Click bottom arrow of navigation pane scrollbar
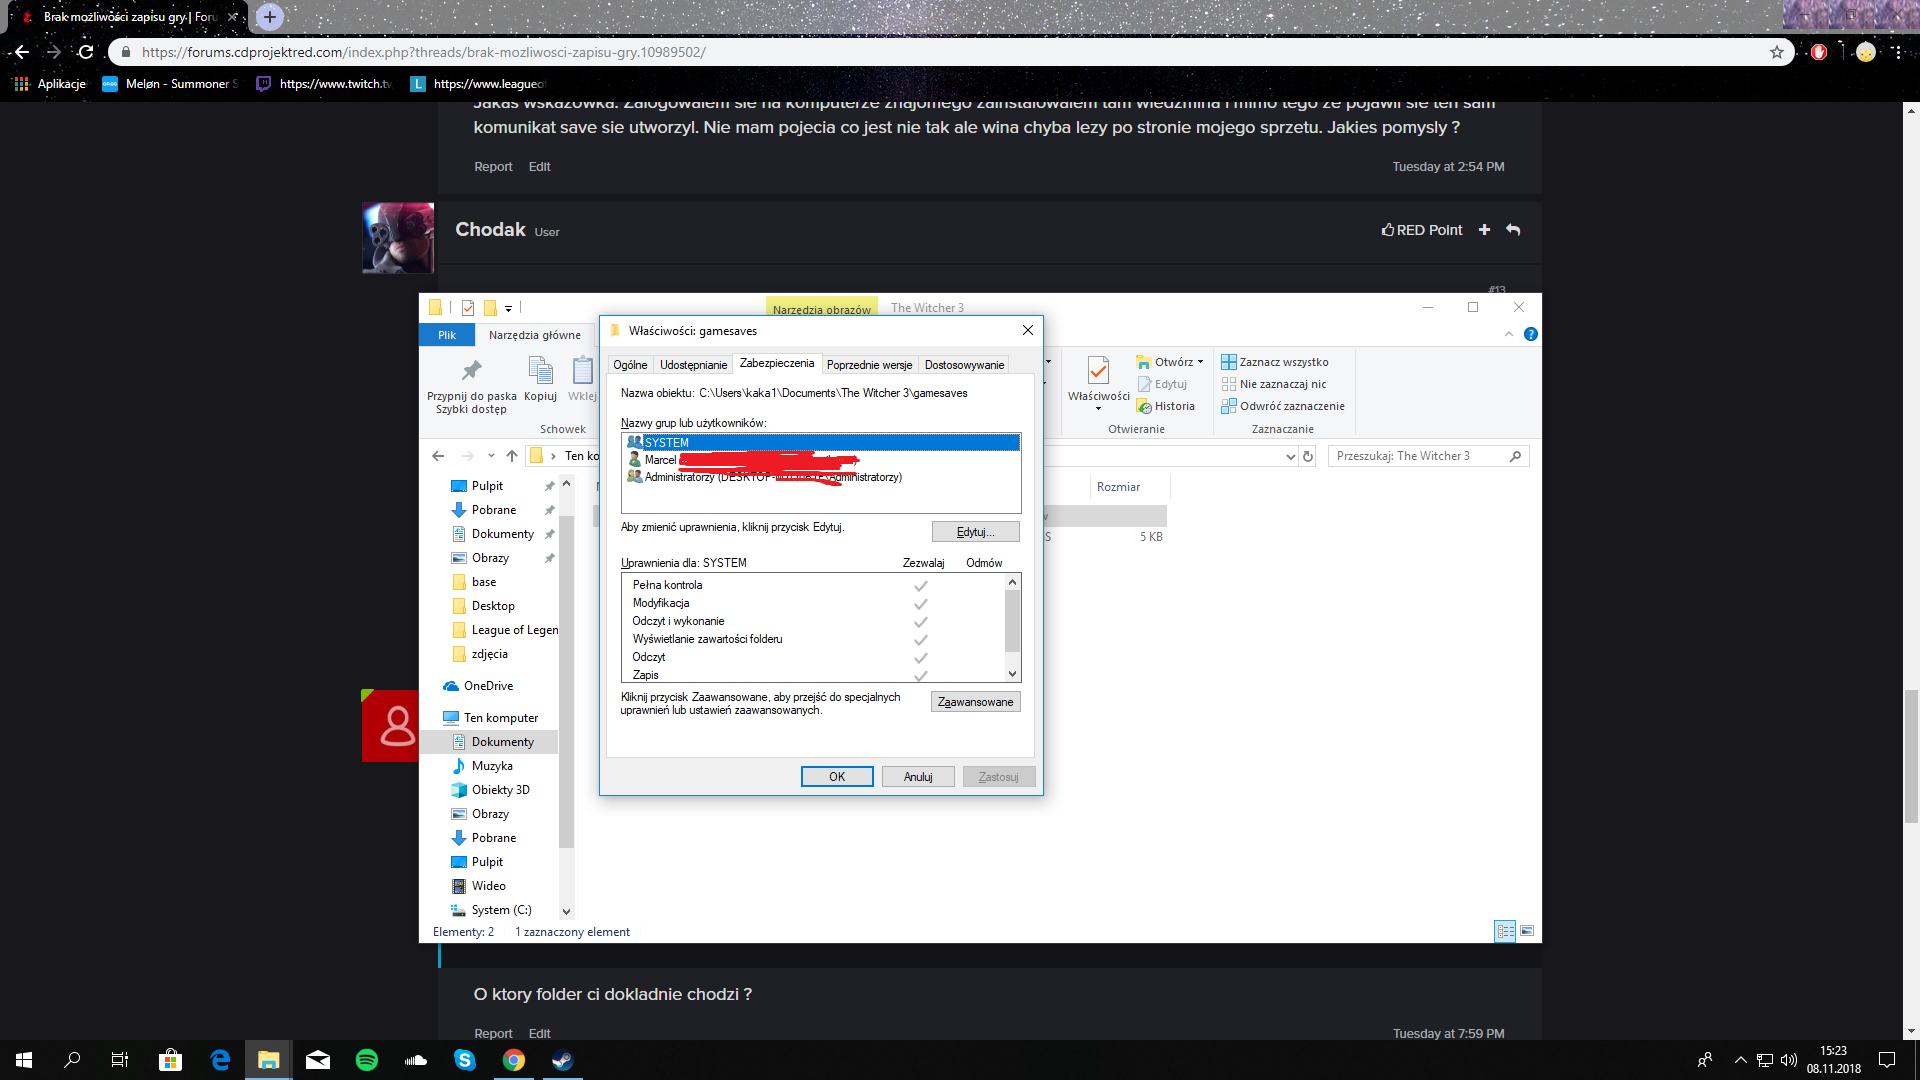 (x=566, y=911)
